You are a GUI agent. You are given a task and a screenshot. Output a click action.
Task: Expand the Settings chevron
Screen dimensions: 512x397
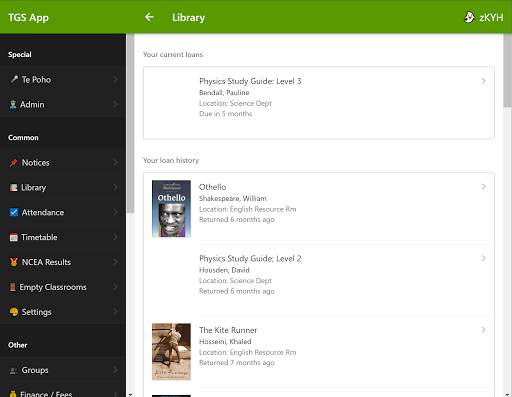(116, 312)
